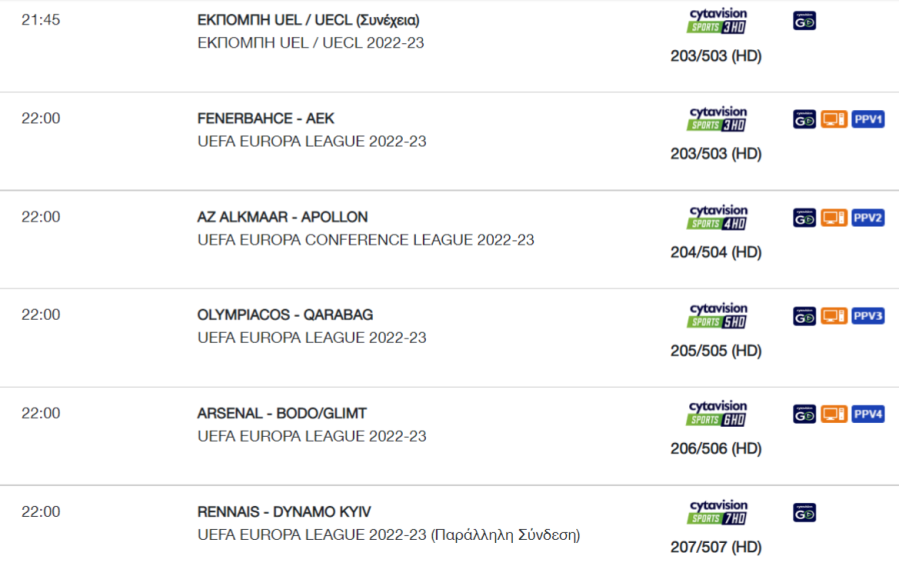Click the Cytavision Sports 7HD channel logo
899x573 pixels.
pos(717,512)
